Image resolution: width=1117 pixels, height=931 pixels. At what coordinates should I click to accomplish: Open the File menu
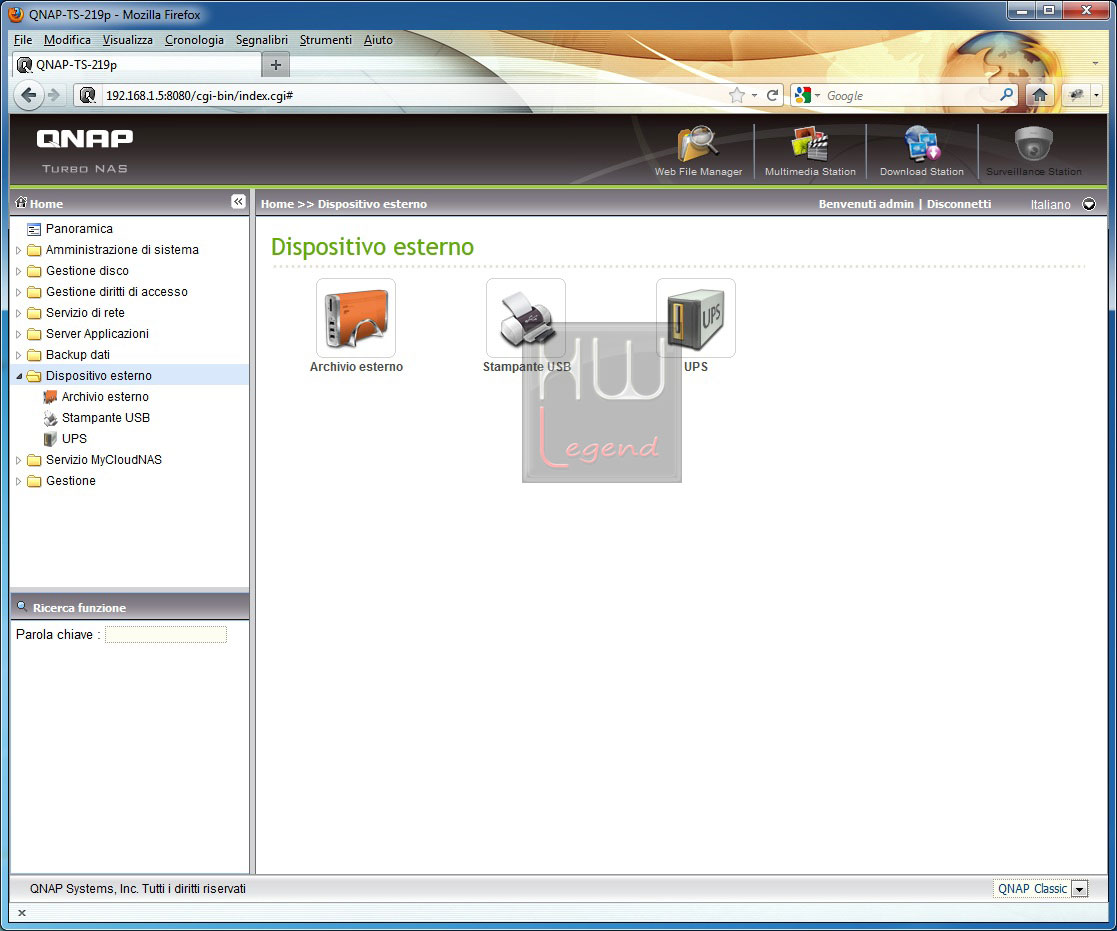[23, 40]
